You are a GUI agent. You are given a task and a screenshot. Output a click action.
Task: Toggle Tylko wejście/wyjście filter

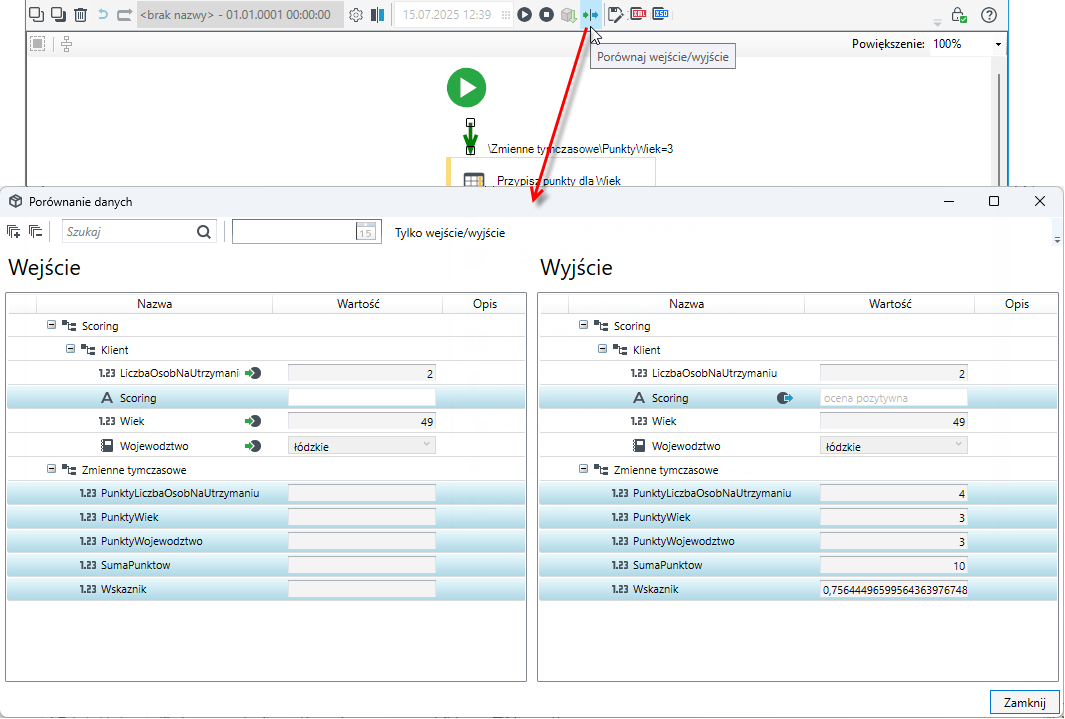coord(450,233)
